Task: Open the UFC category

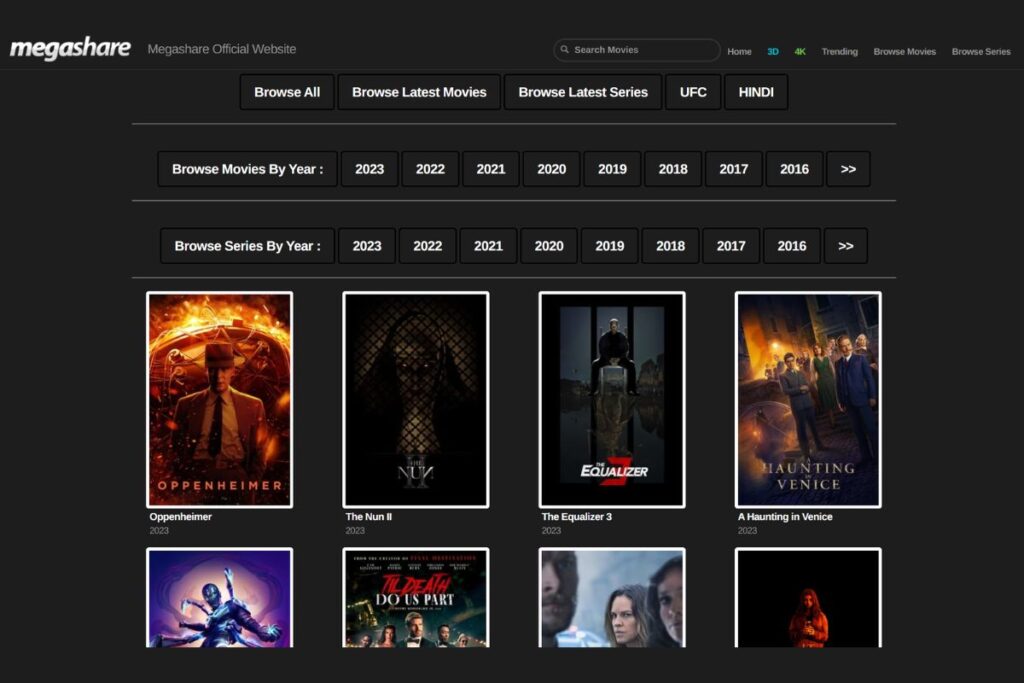Action: point(693,92)
